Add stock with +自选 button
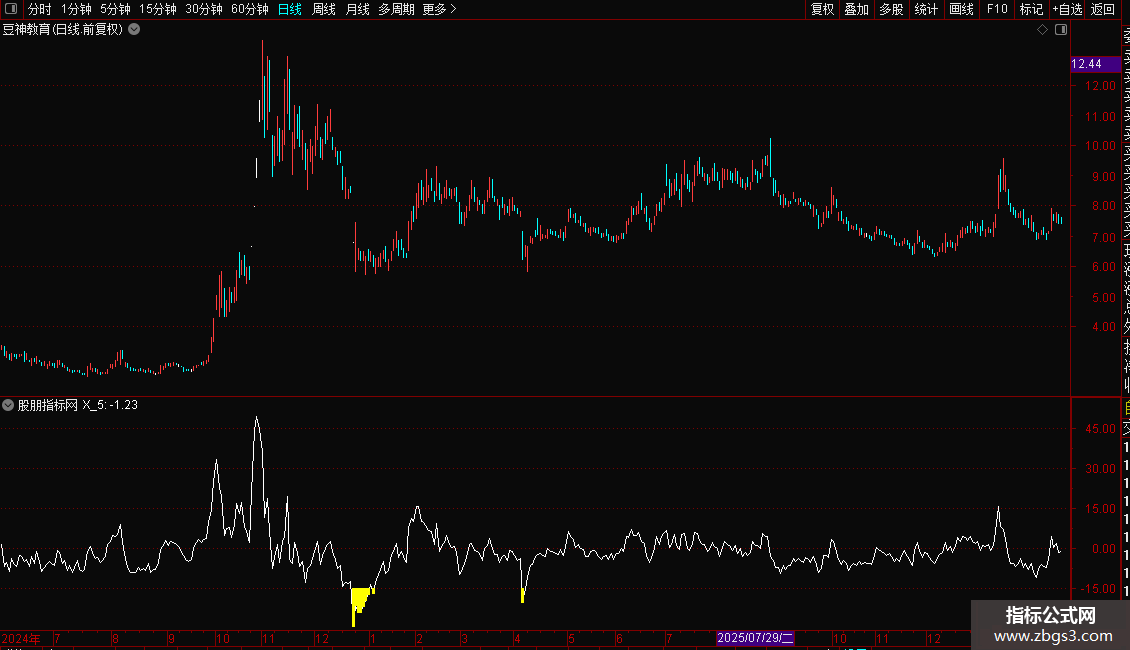Screen dimensions: 1130x650 tap(1067, 9)
